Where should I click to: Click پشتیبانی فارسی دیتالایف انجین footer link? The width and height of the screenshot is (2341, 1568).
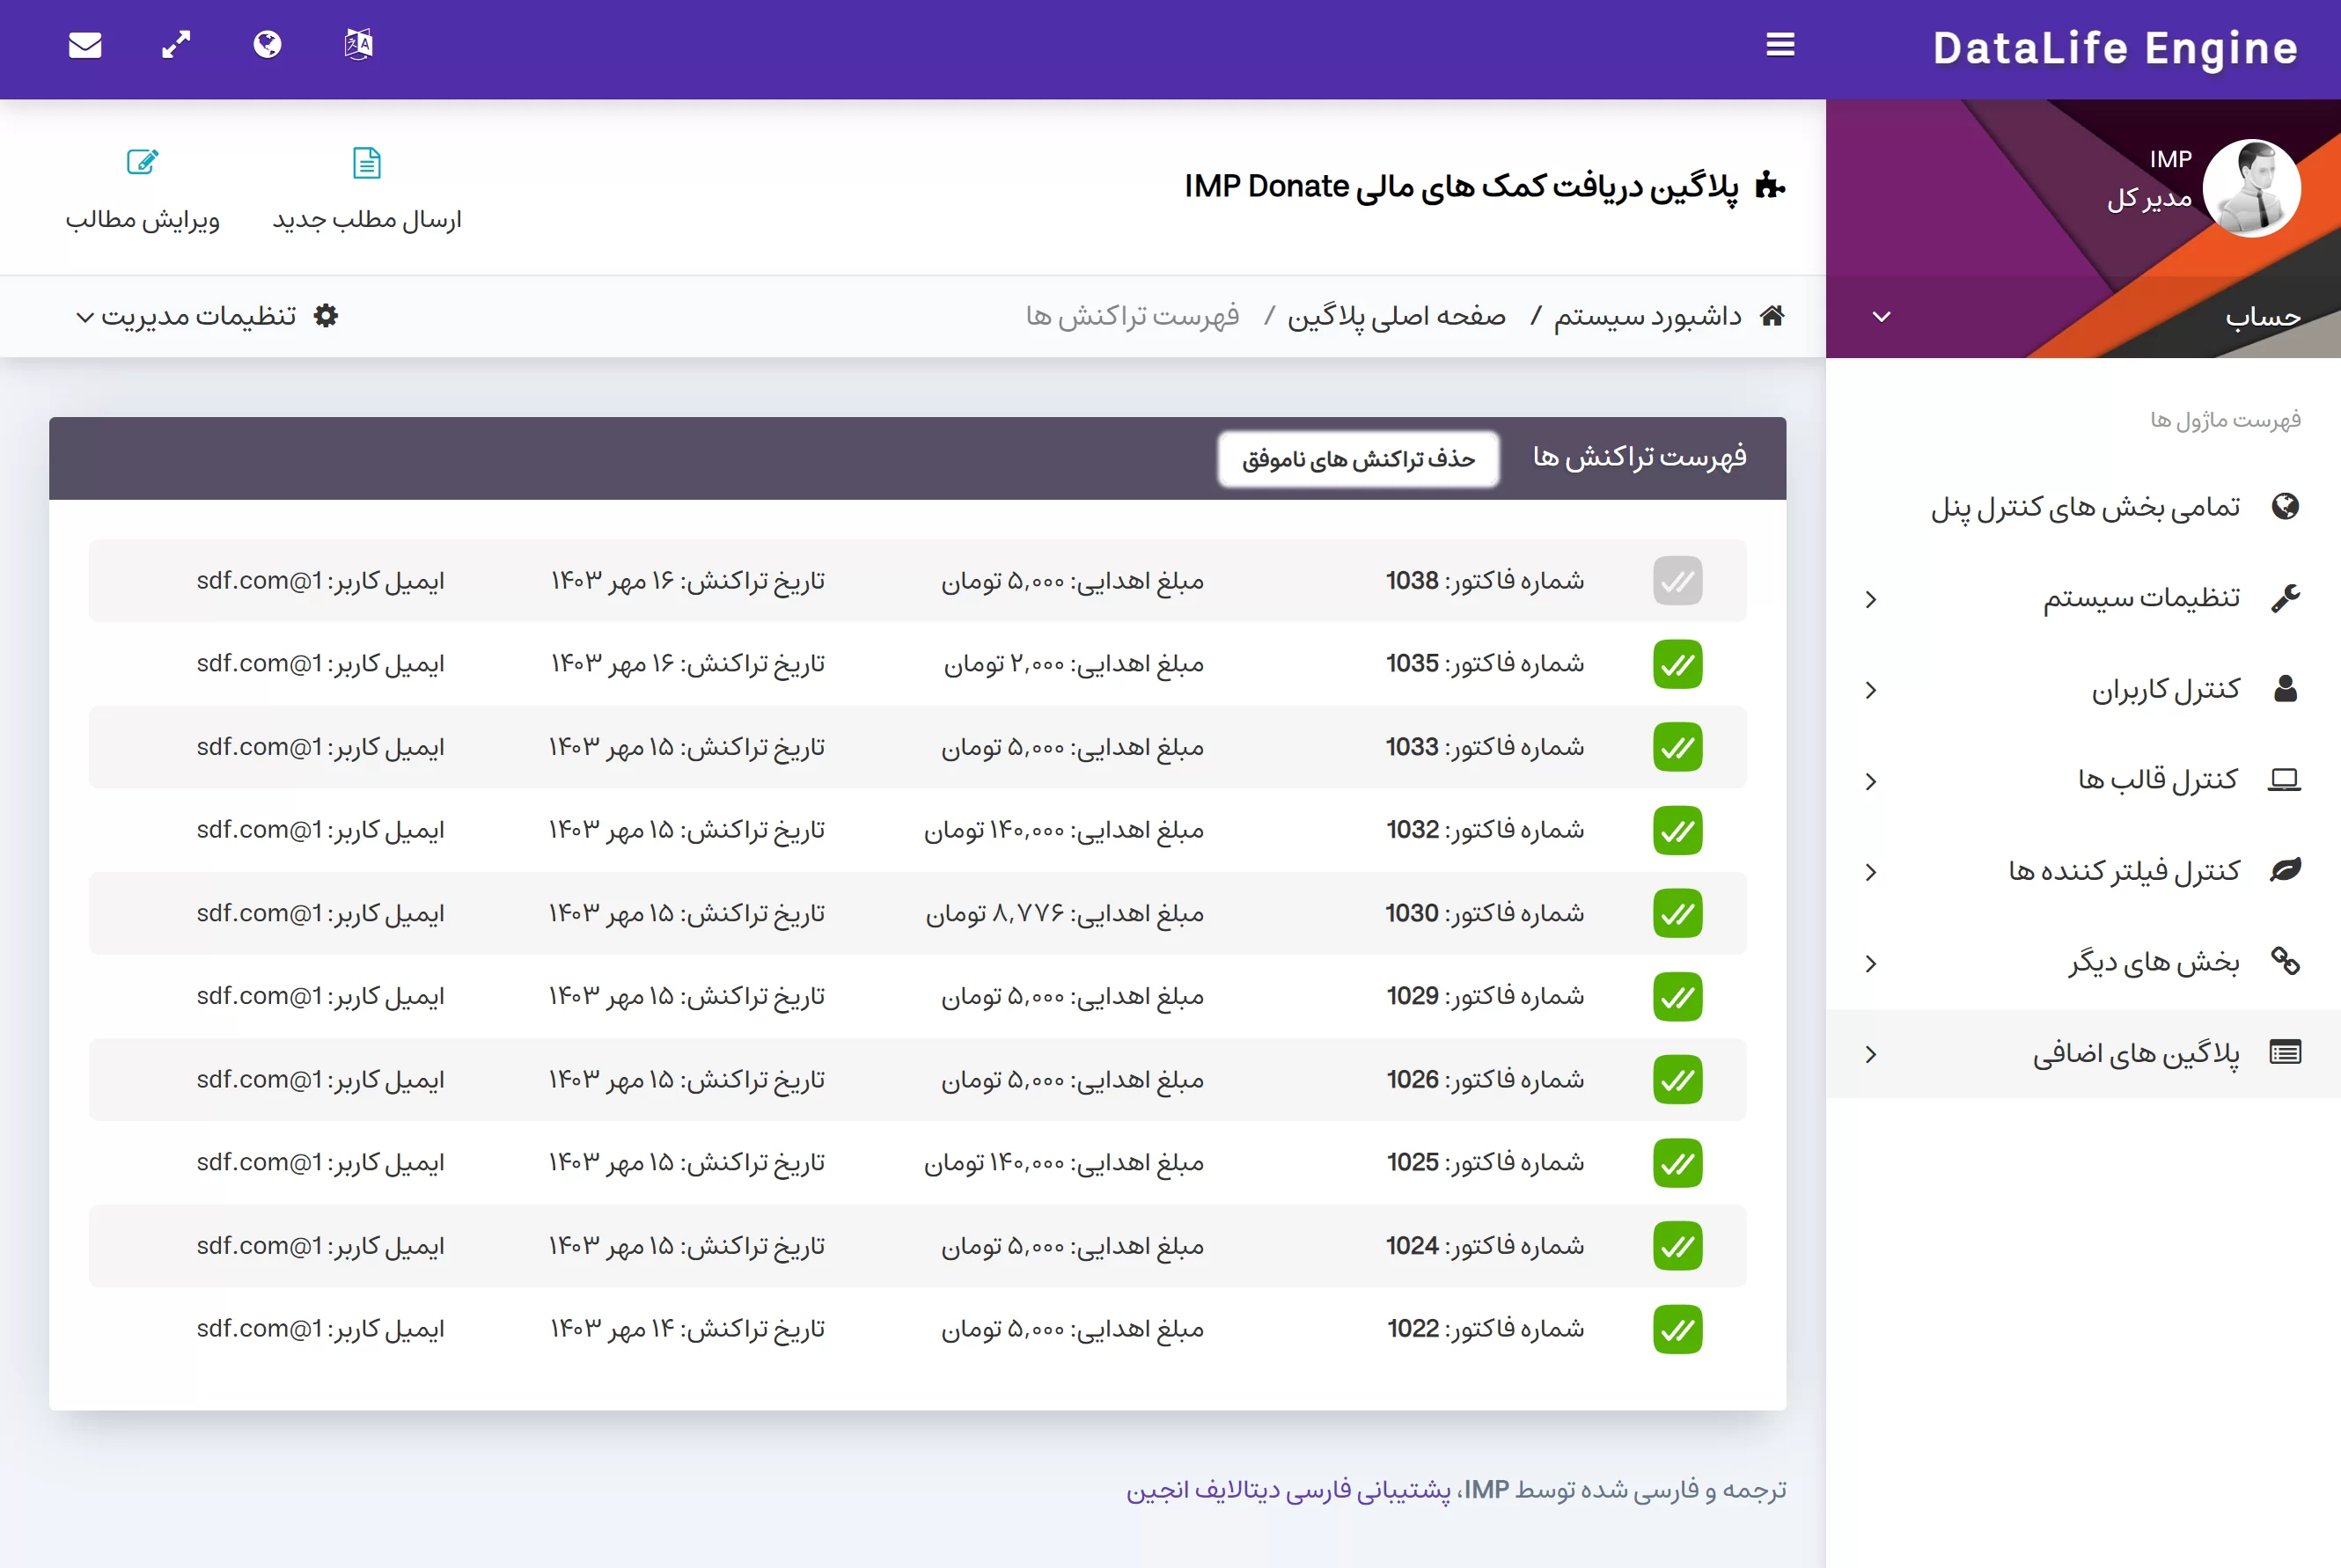tap(1288, 1490)
